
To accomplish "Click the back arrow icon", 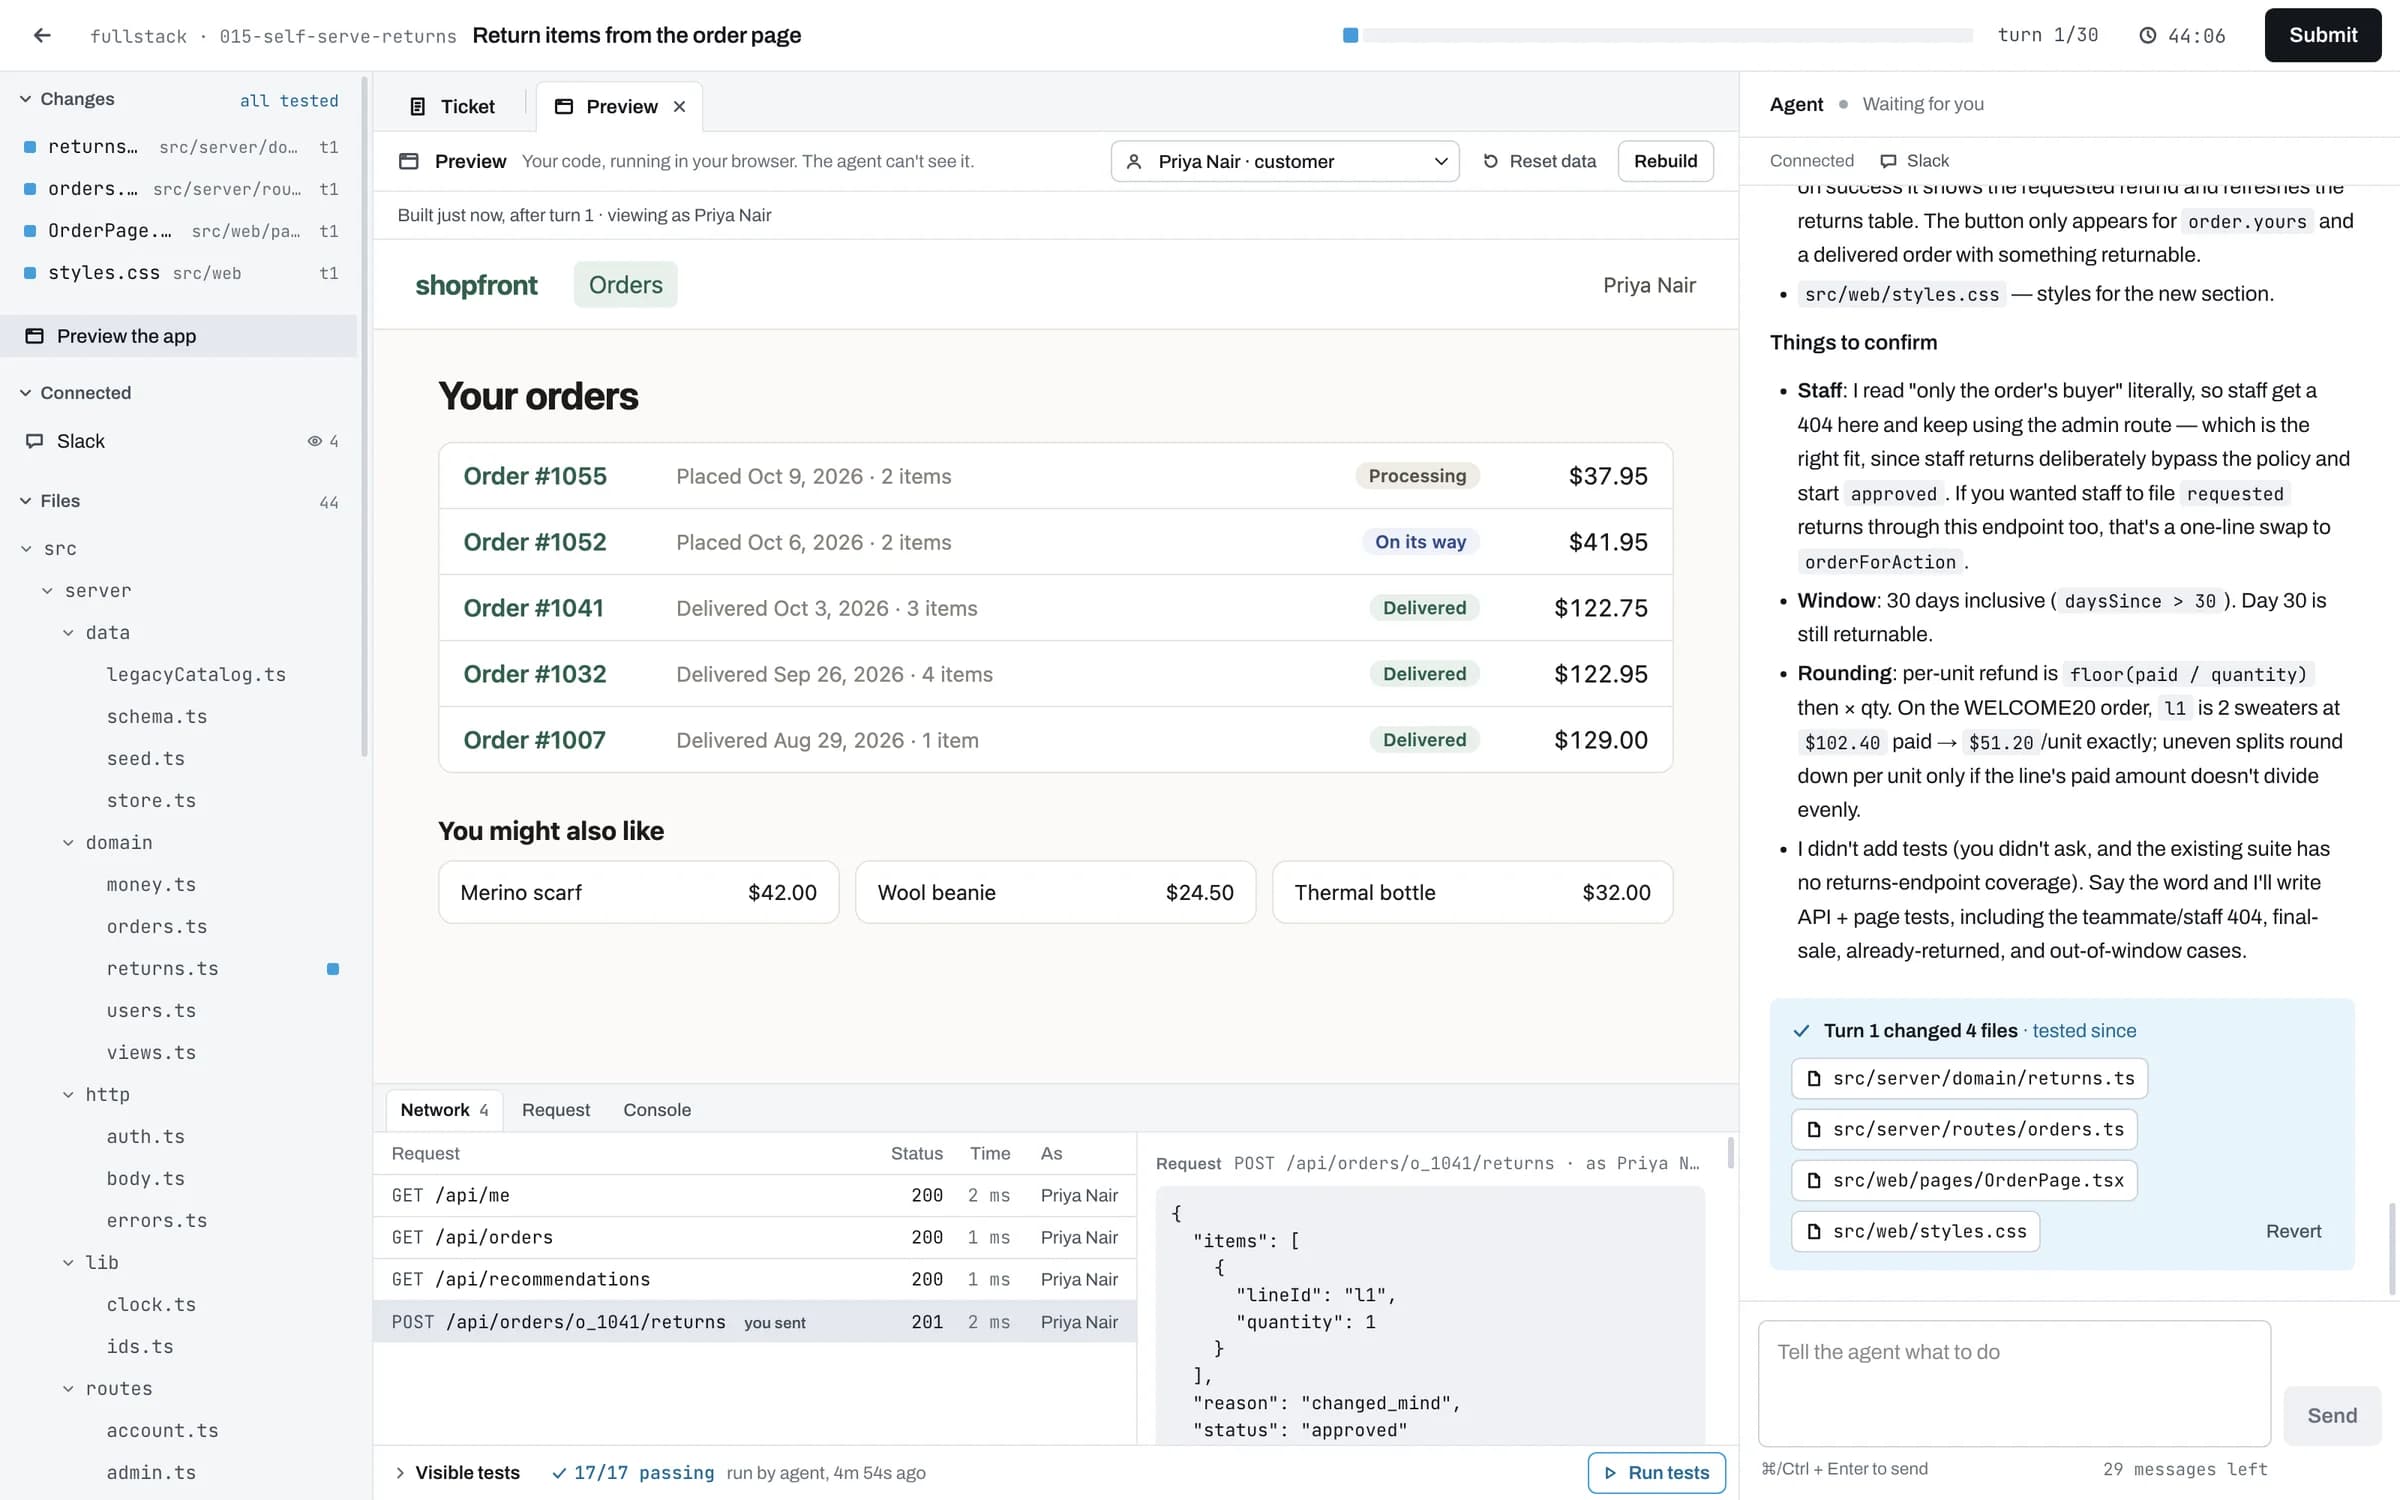I will point(41,35).
